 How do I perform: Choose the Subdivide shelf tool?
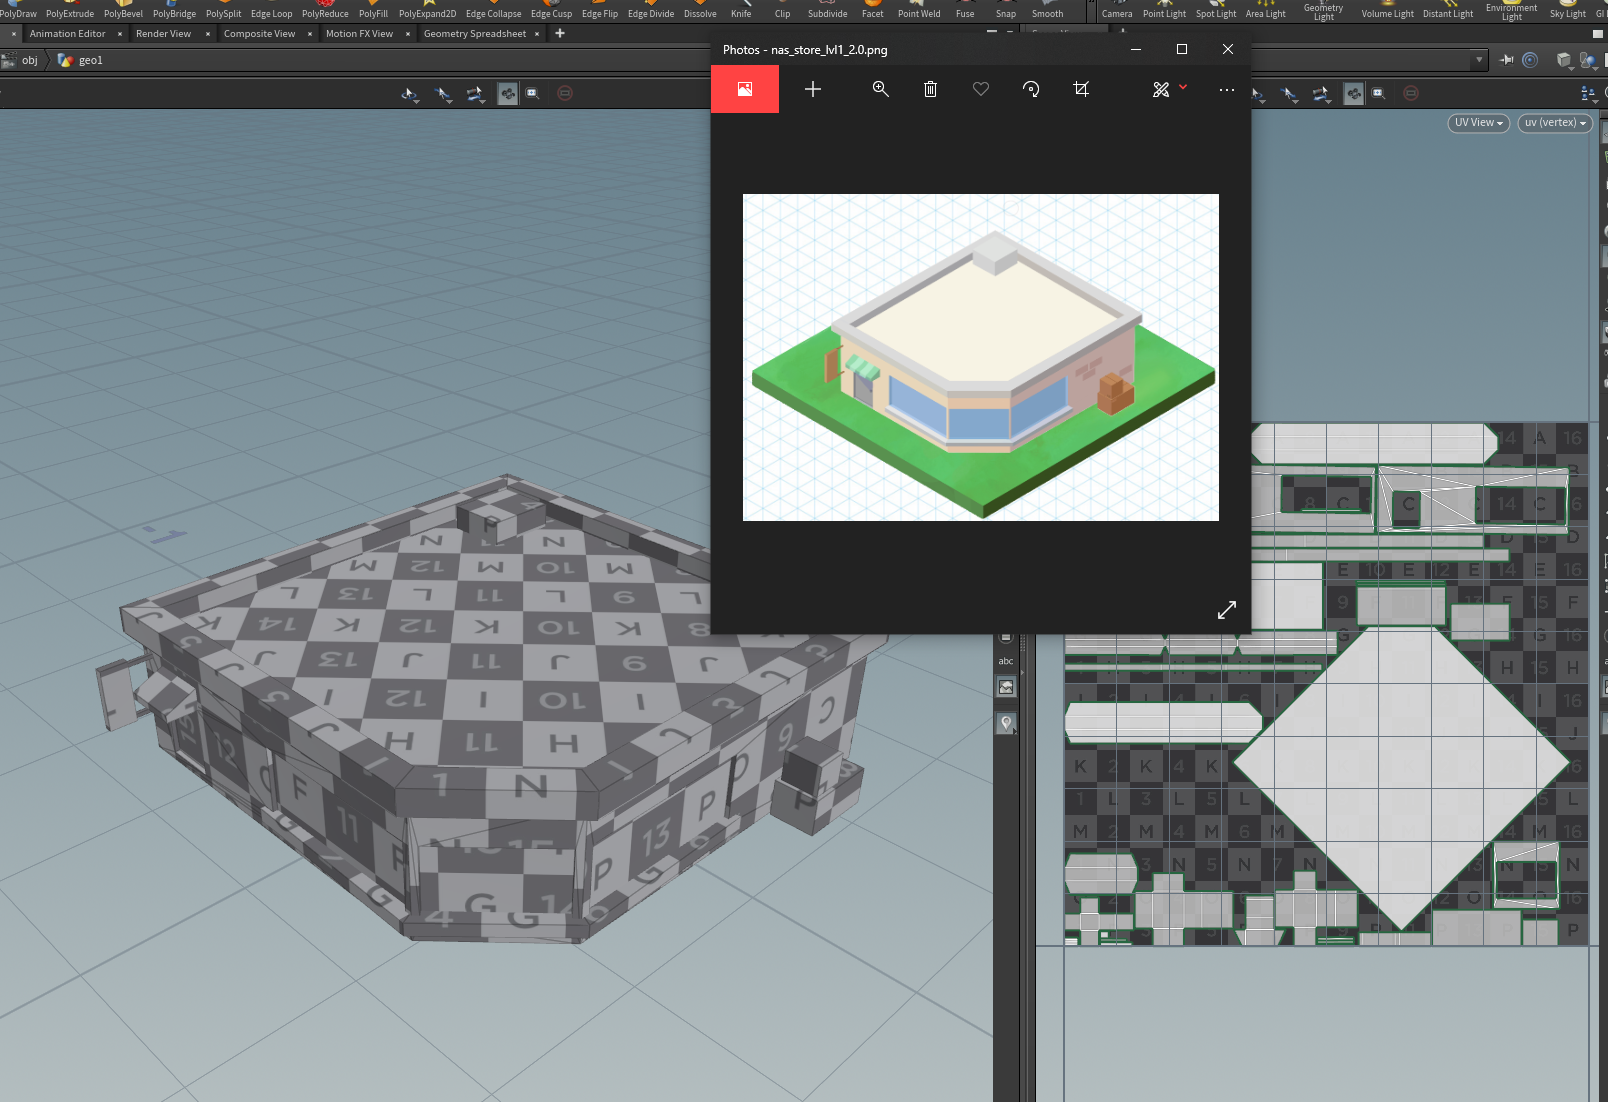(827, 10)
